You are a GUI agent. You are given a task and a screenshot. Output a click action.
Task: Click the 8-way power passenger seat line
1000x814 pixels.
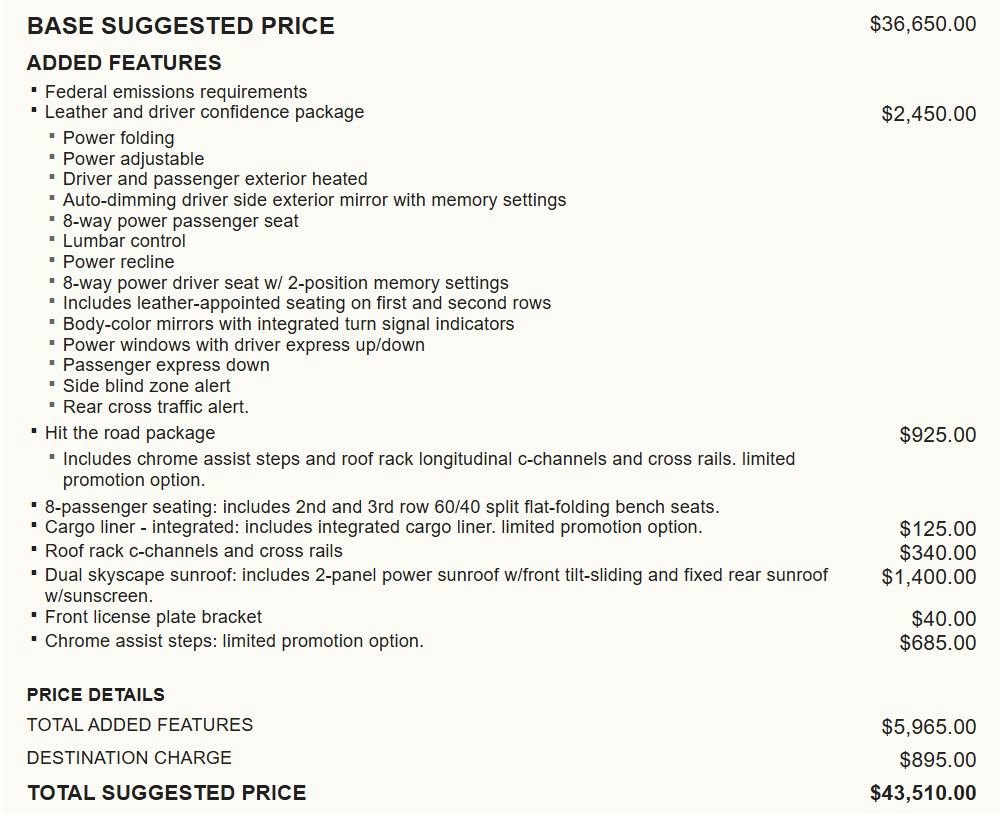tap(180, 221)
